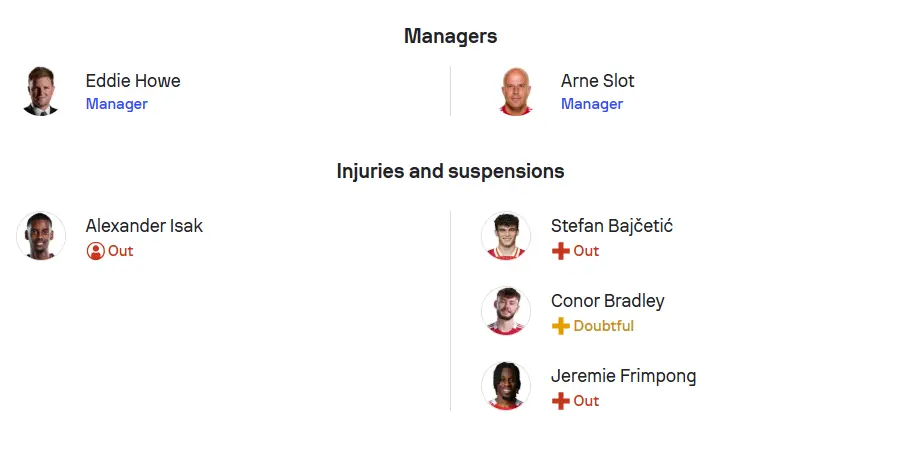Click the red injury cross under Stefan Bajčetić
Viewport: 899px width, 450px height.
click(x=560, y=251)
